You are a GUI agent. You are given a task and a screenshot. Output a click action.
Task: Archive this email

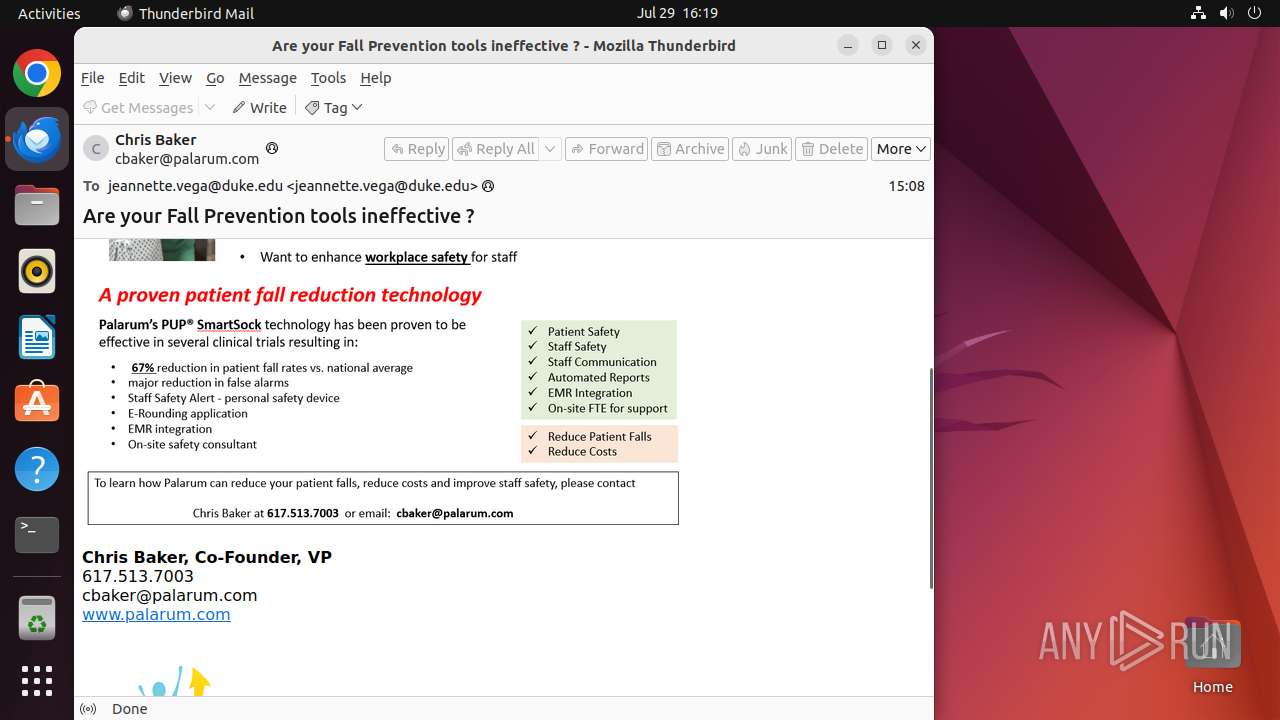tap(690, 149)
